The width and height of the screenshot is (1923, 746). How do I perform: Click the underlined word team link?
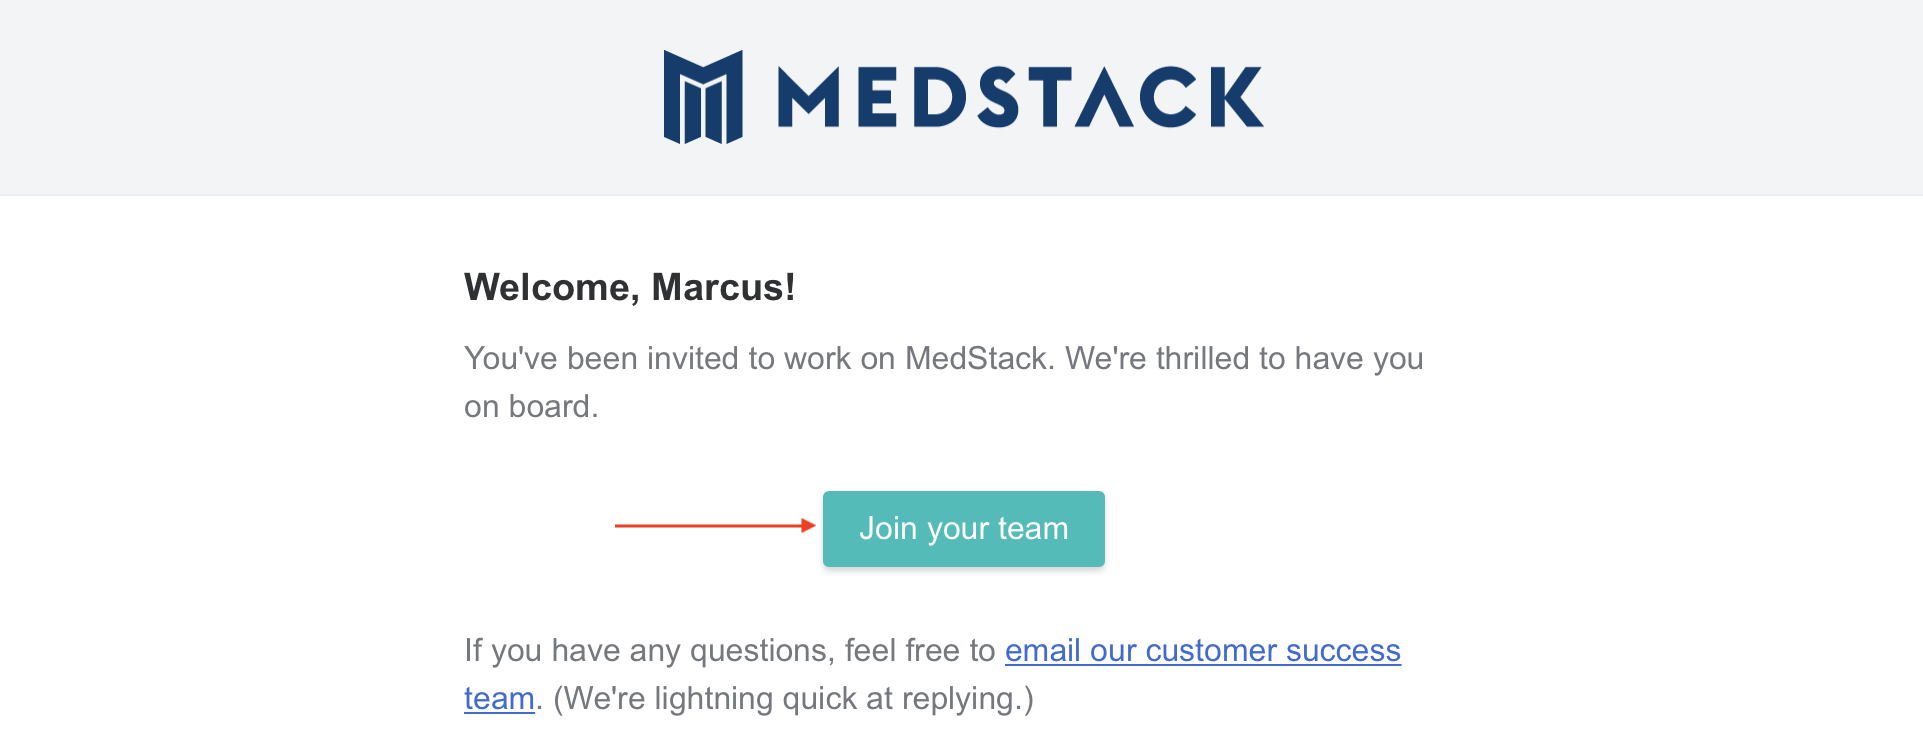[499, 699]
